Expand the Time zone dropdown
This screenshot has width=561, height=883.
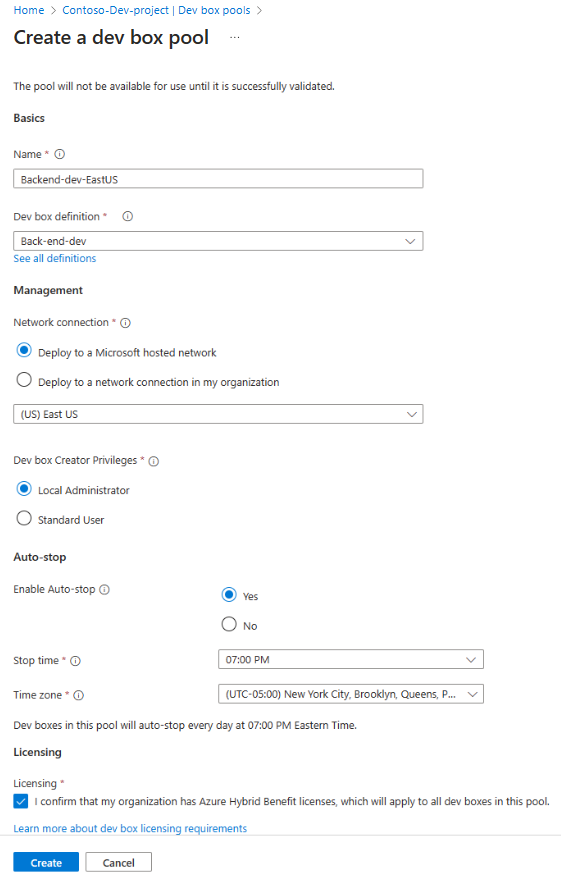click(x=350, y=694)
